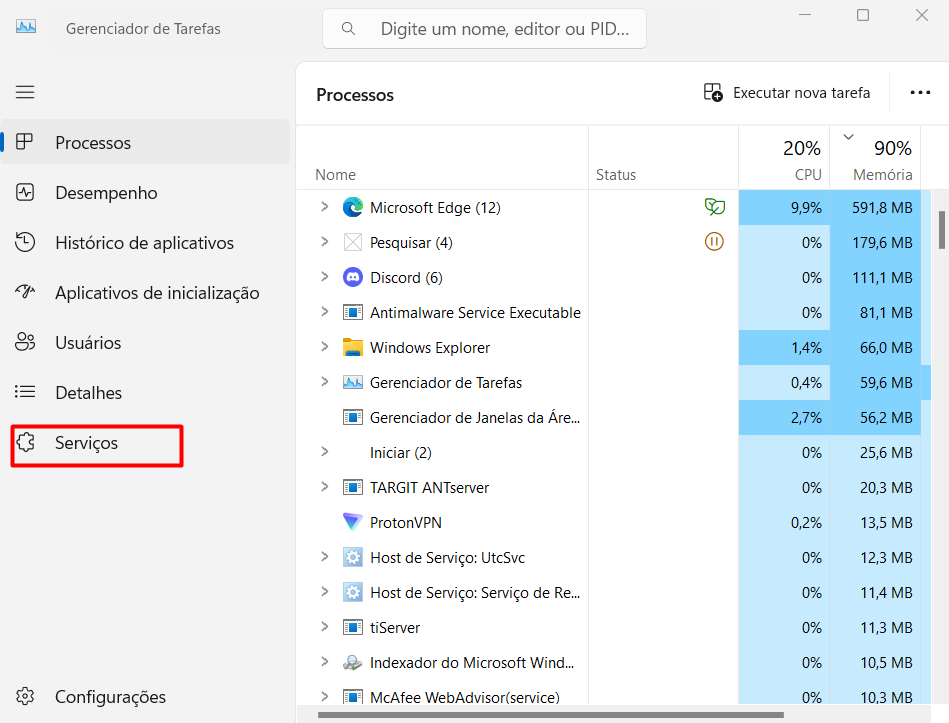Click the Host de Serviço: UtcSvc gear icon
This screenshot has height=723, width=949.
pos(353,557)
